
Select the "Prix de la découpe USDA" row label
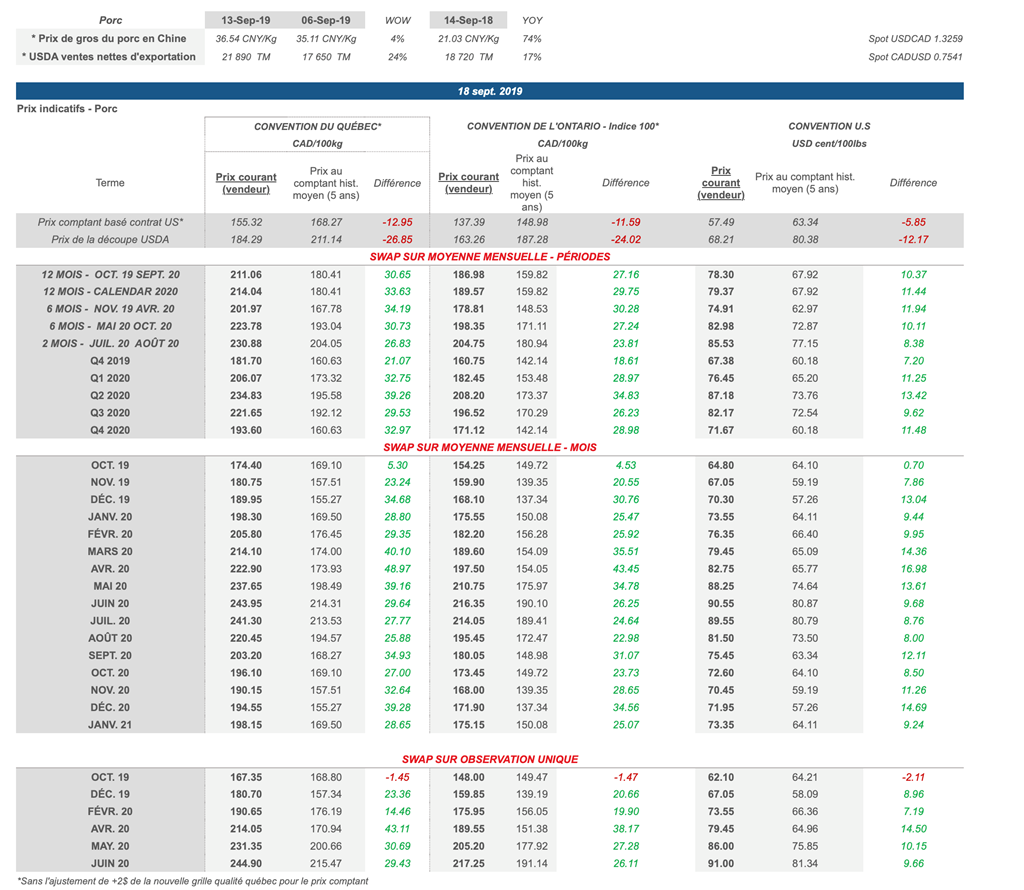(x=110, y=239)
